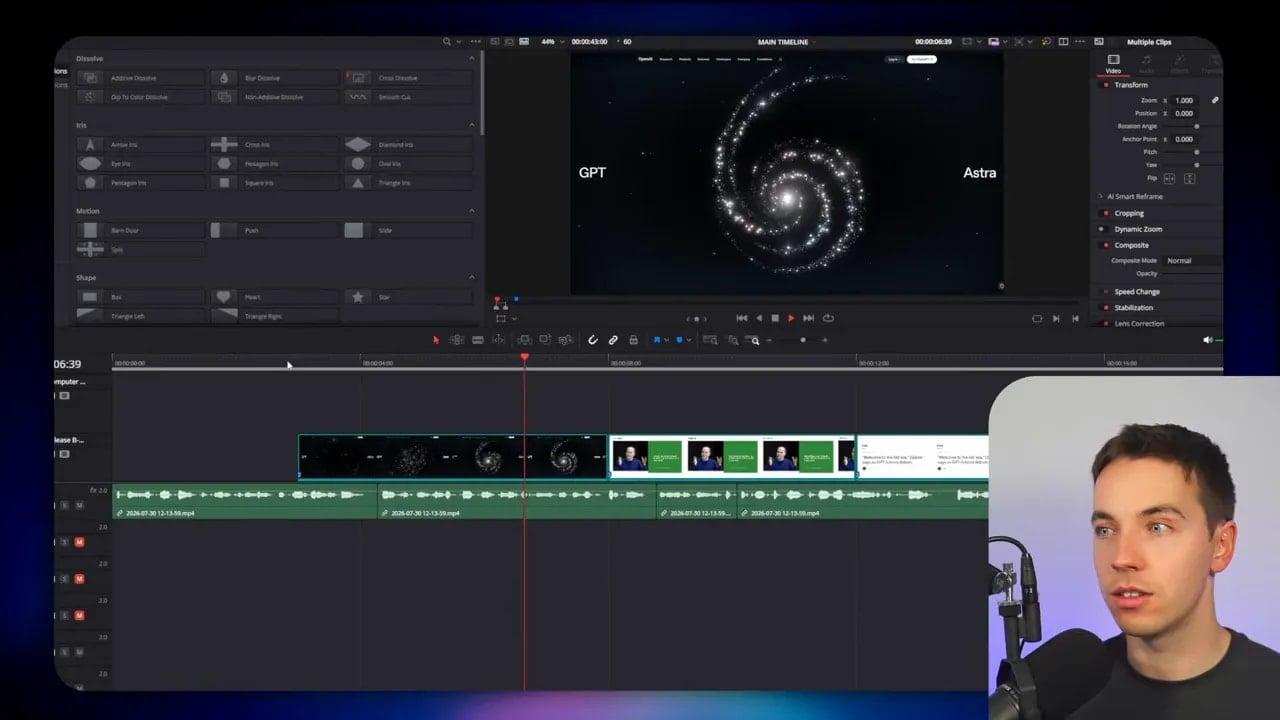Screen dimensions: 1280x720
Task: Click the link icon beside Zoom value
Action: tap(1215, 100)
